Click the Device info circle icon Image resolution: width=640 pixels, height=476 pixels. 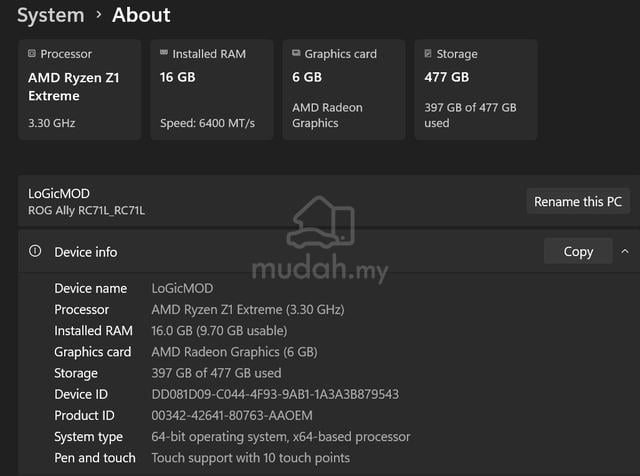[x=35, y=251]
